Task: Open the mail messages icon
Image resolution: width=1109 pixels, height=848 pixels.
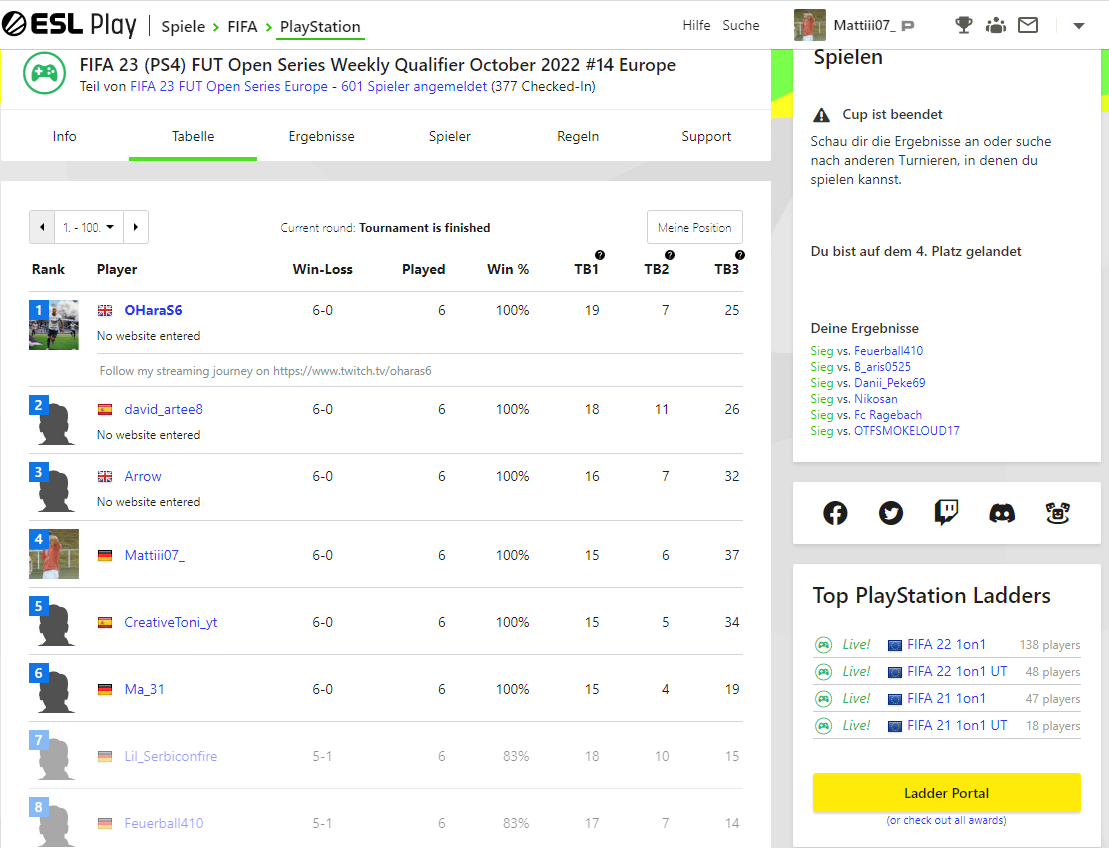Action: (x=1028, y=25)
